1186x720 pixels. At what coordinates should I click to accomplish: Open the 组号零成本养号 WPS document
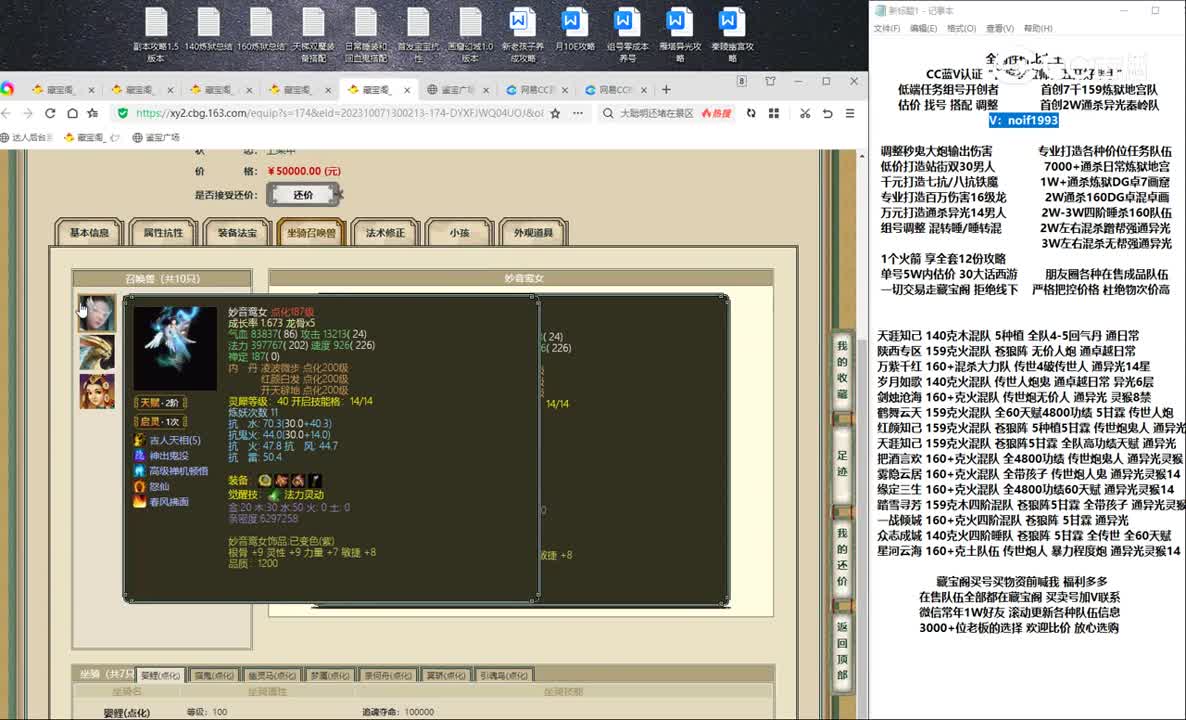[628, 35]
